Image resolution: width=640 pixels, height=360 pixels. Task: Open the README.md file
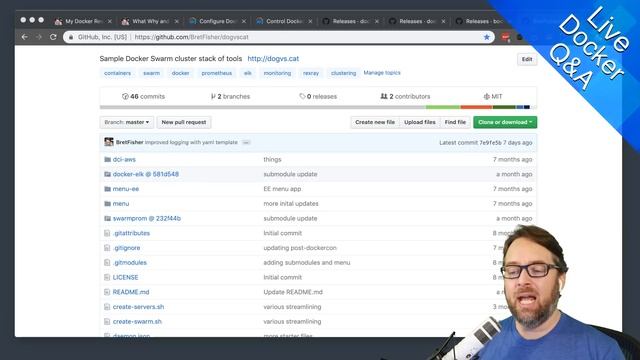[x=131, y=292]
